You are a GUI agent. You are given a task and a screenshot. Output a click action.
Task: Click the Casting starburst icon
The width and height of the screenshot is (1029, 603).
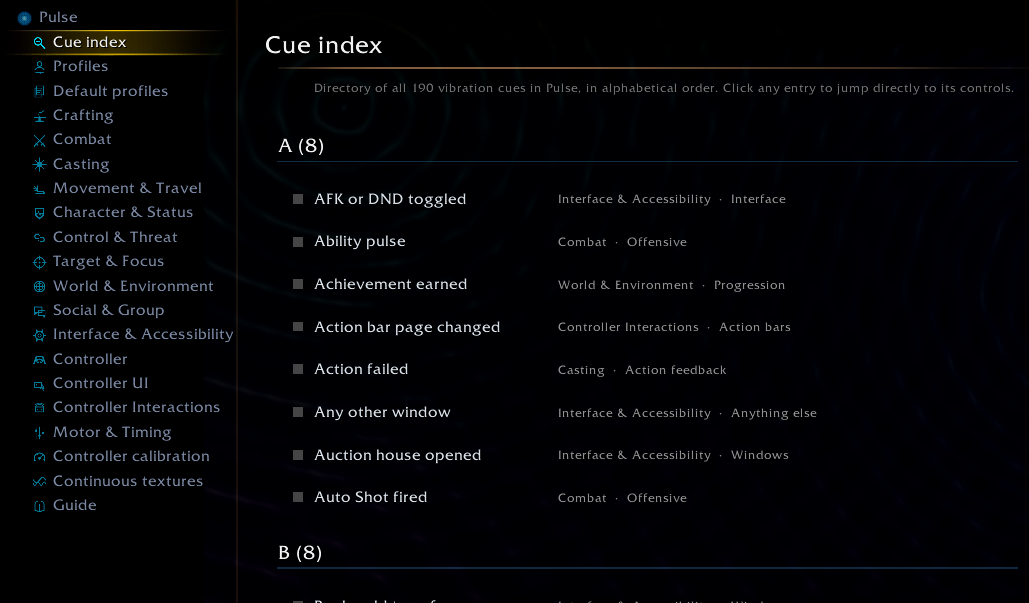pos(39,165)
